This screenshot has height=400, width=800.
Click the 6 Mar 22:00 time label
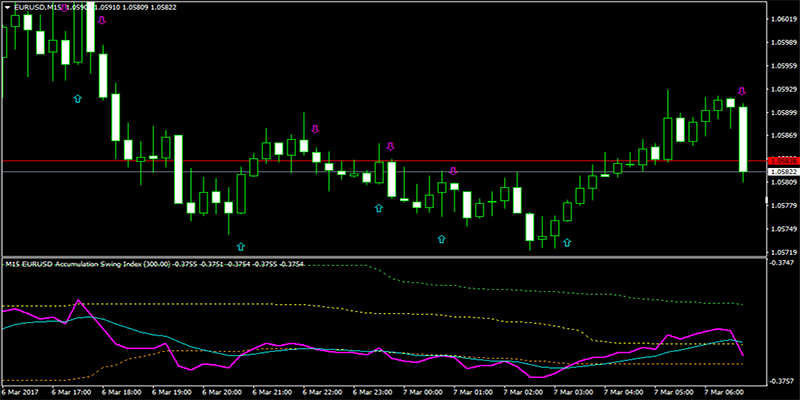pos(322,393)
